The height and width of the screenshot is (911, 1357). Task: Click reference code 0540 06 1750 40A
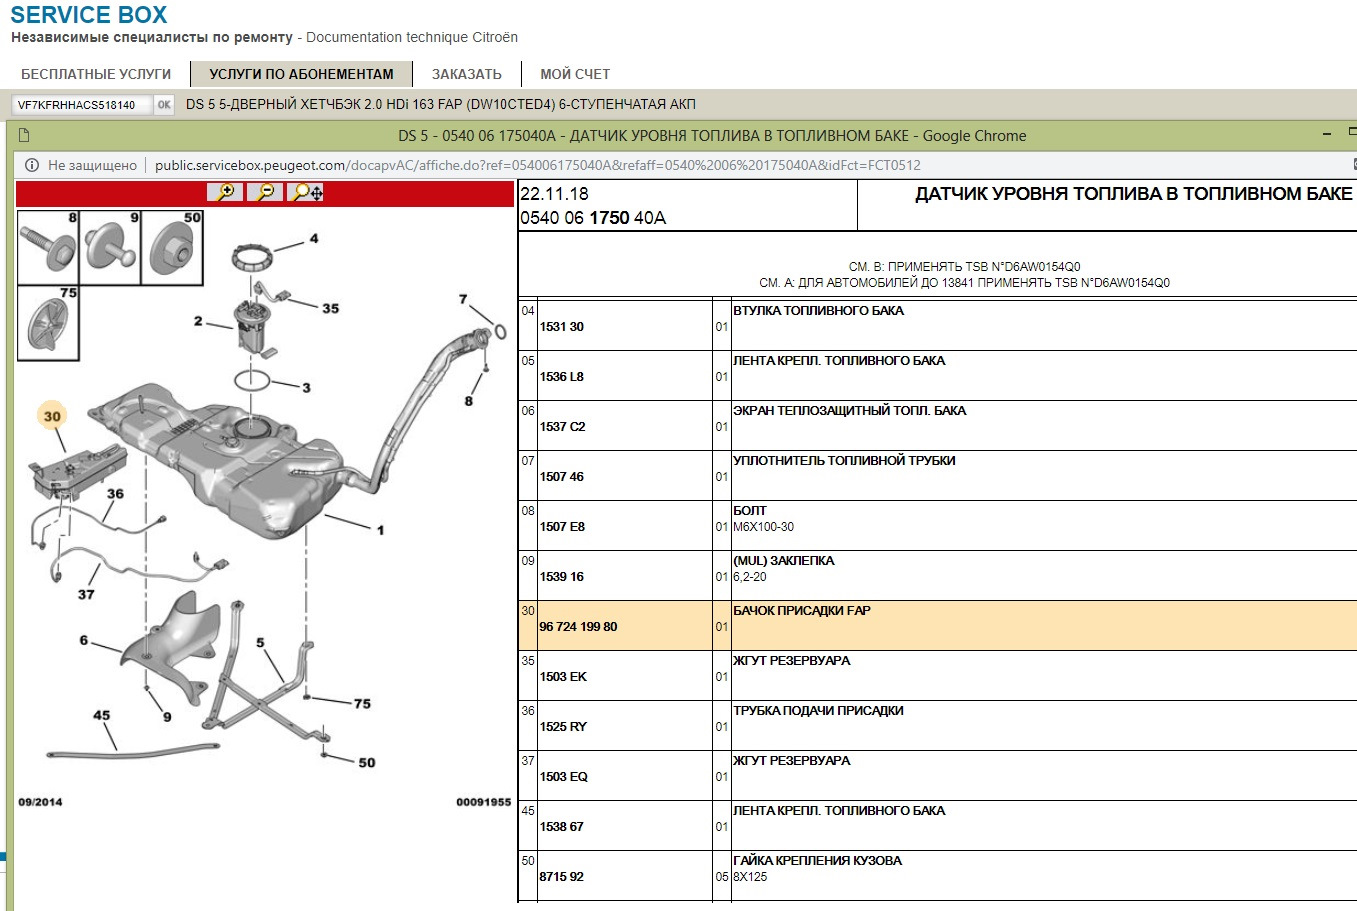click(x=593, y=218)
